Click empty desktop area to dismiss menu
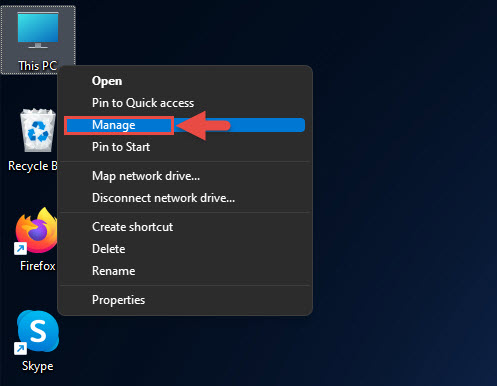 point(400,200)
